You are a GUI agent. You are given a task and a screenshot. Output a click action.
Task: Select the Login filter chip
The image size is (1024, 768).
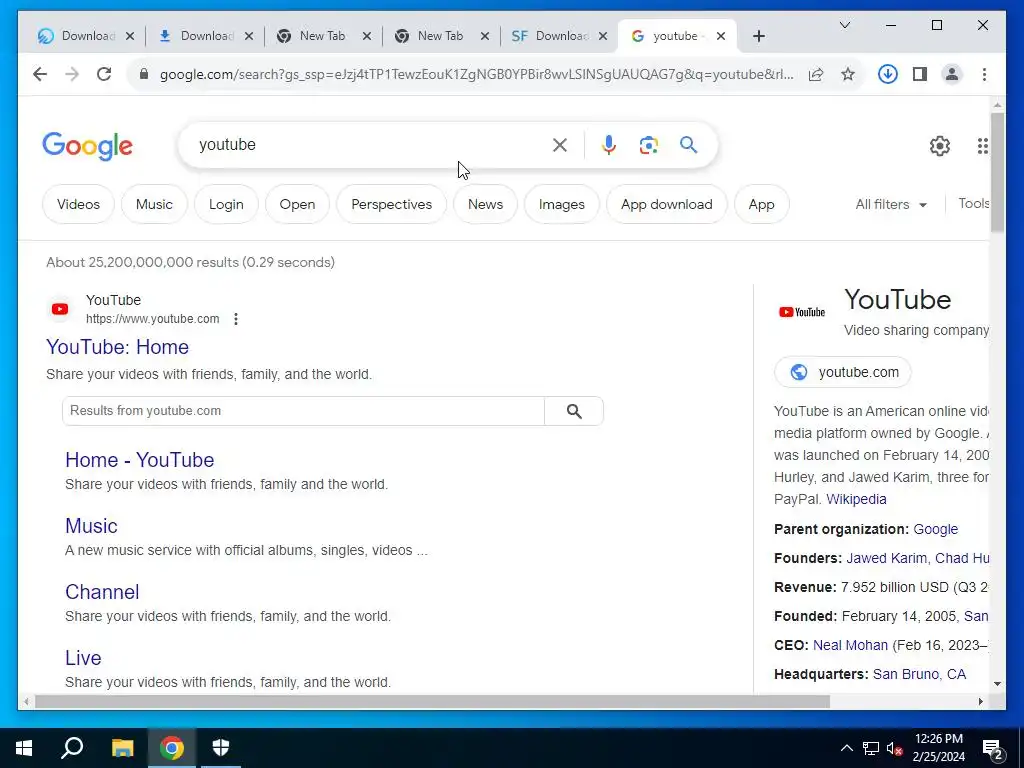[x=226, y=204]
